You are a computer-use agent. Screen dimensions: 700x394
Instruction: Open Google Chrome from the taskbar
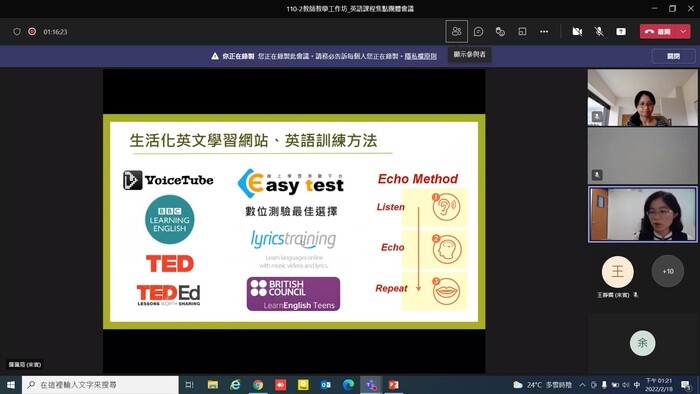[x=258, y=385]
